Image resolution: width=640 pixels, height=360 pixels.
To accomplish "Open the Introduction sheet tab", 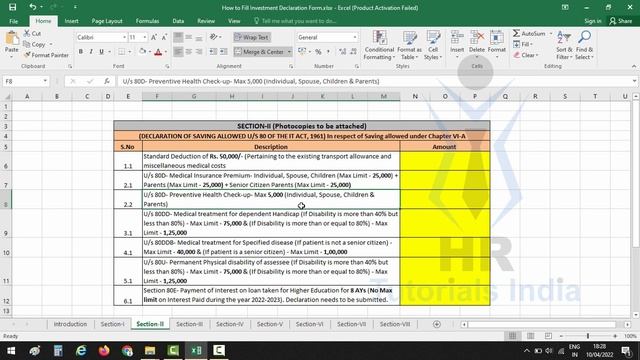I will [x=70, y=324].
